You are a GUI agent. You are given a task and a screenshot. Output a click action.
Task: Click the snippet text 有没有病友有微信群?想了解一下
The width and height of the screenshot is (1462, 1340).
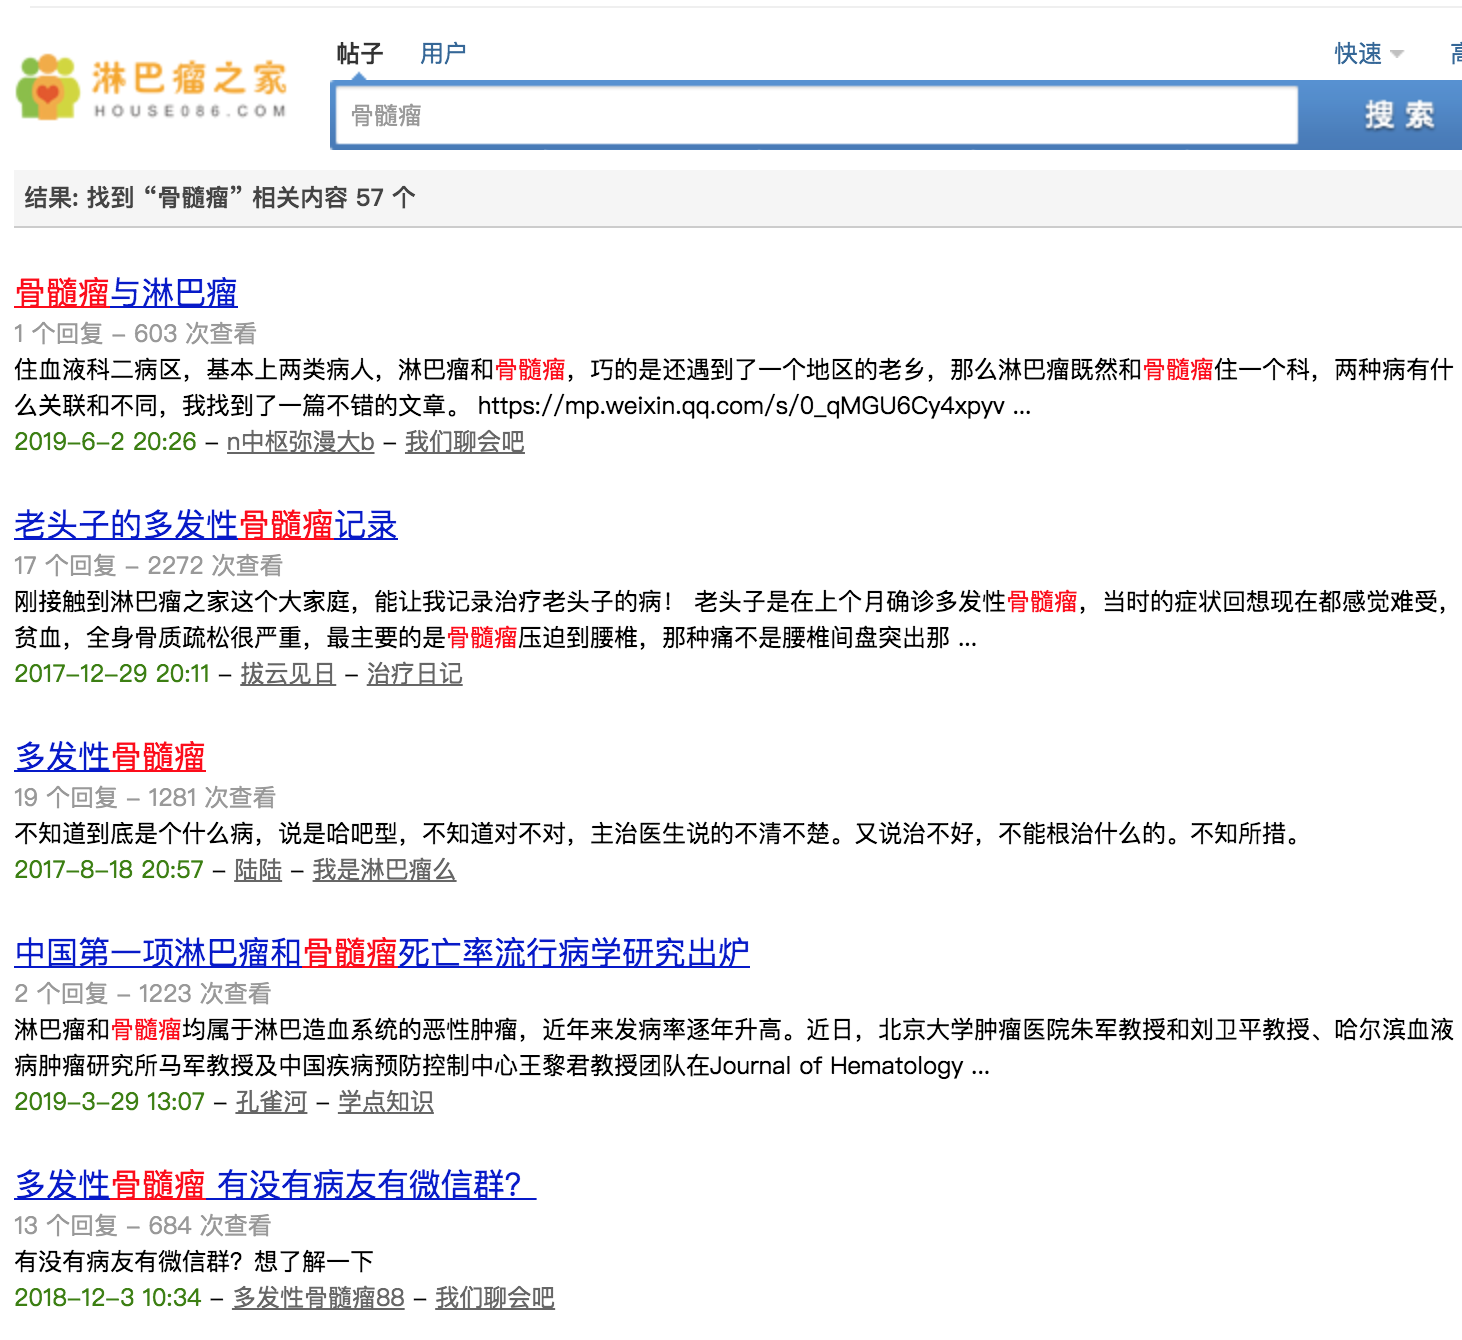point(194,1262)
